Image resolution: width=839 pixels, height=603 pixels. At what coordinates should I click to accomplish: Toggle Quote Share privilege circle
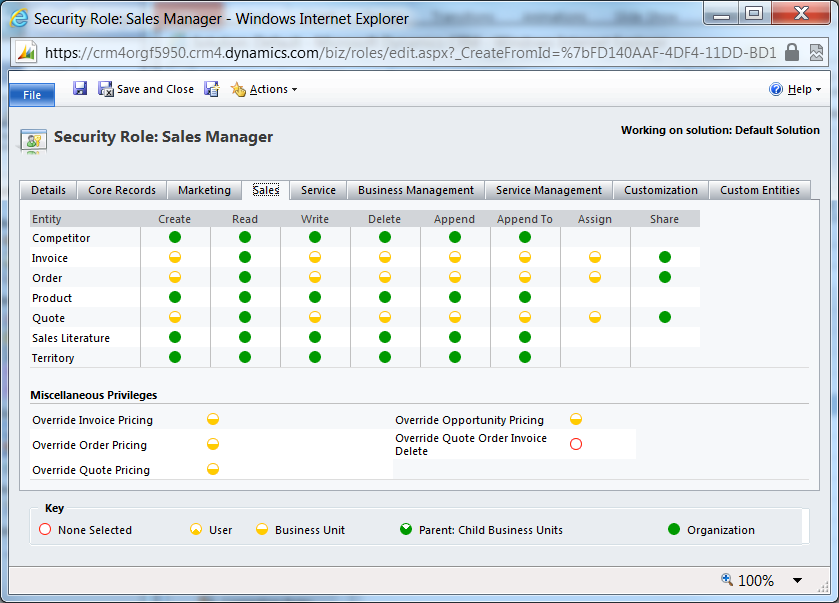(665, 317)
